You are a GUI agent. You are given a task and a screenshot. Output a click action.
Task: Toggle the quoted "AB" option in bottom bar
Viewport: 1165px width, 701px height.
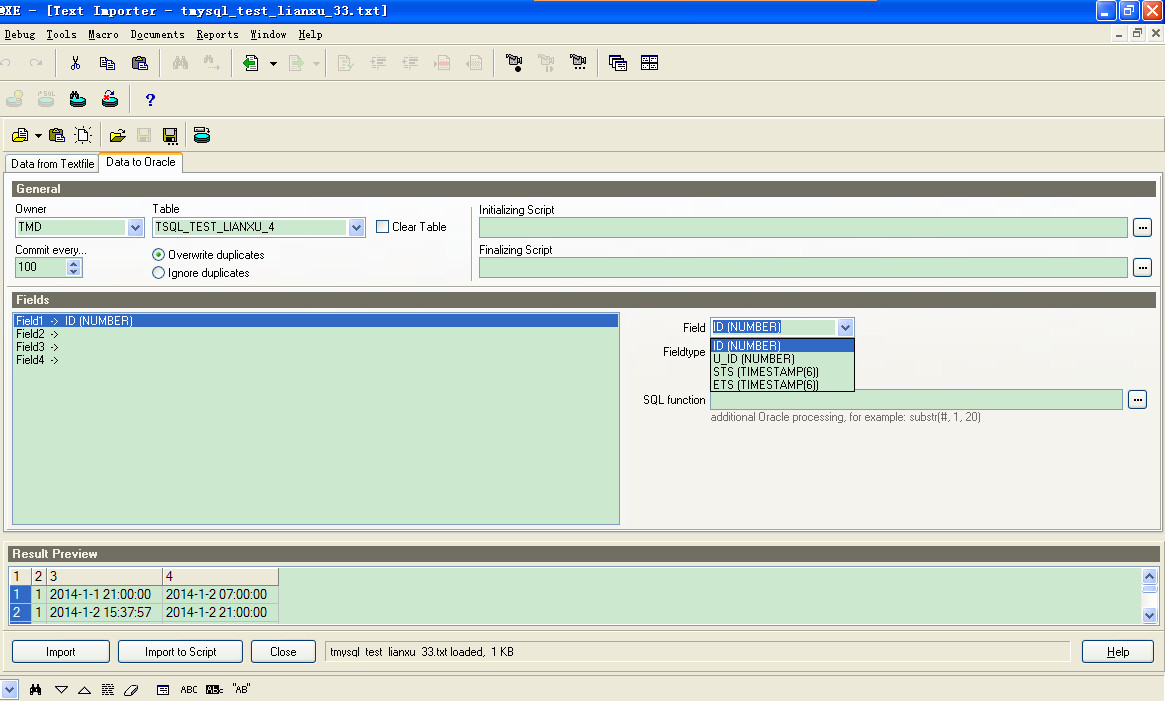[241, 689]
